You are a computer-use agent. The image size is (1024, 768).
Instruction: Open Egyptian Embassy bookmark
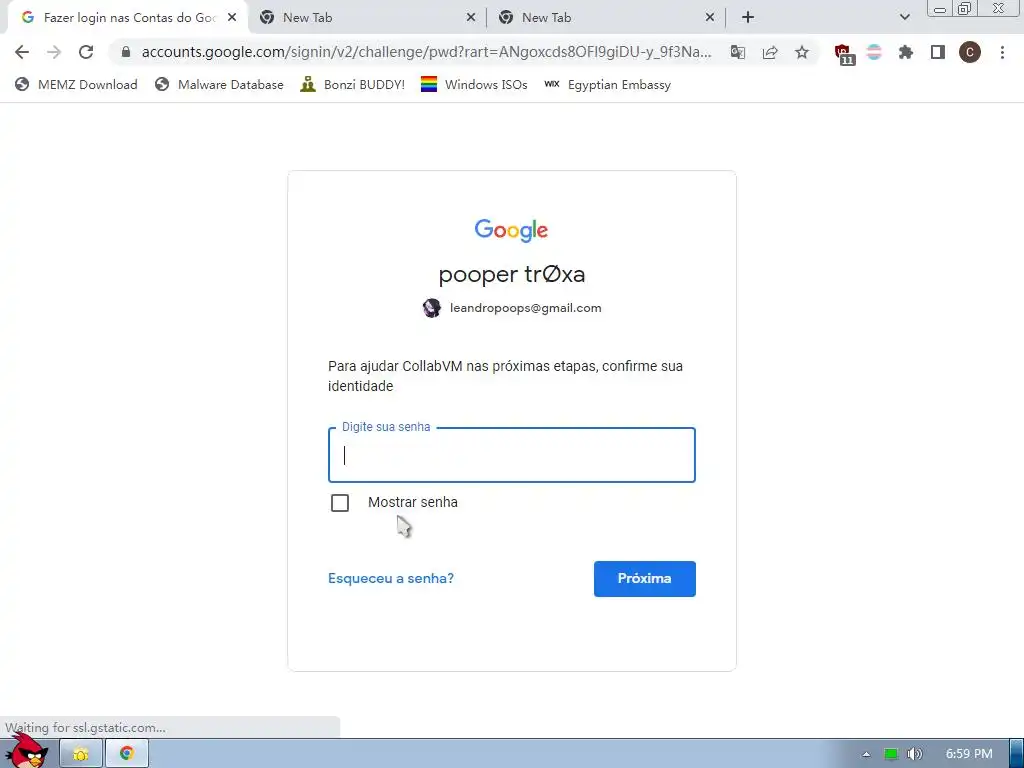click(607, 85)
